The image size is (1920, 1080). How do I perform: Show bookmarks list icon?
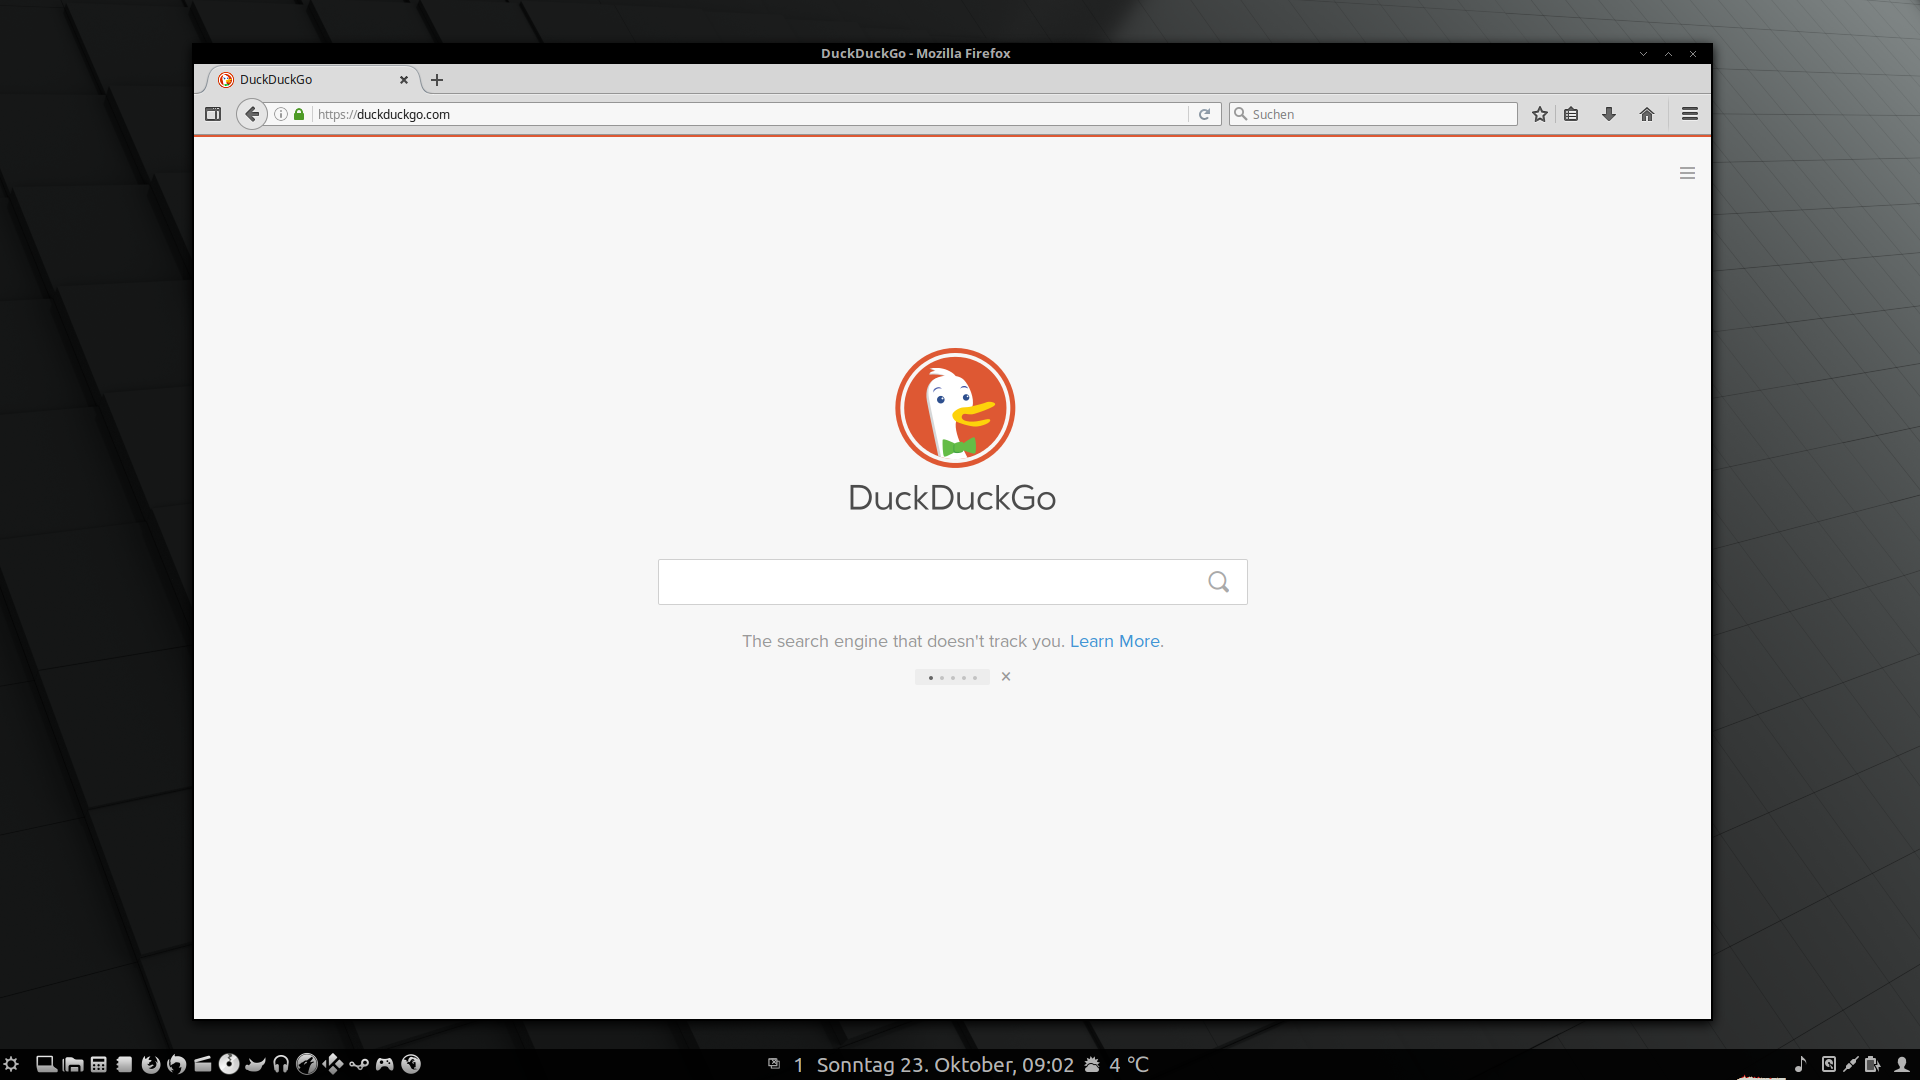(x=1571, y=114)
